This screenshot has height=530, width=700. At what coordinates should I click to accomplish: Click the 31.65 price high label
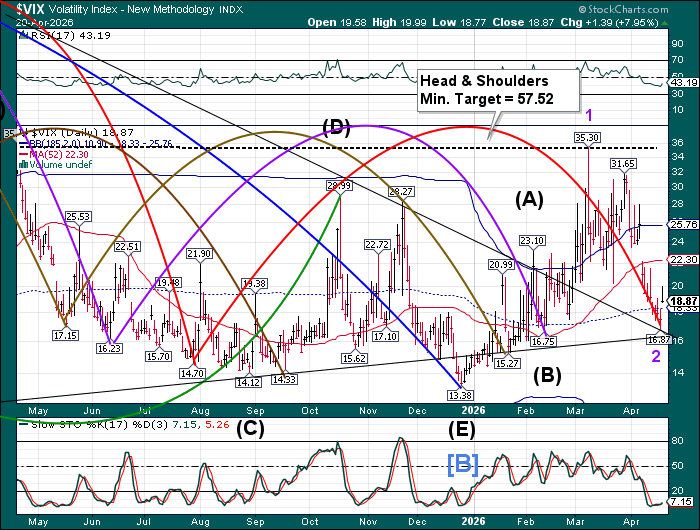click(x=624, y=163)
